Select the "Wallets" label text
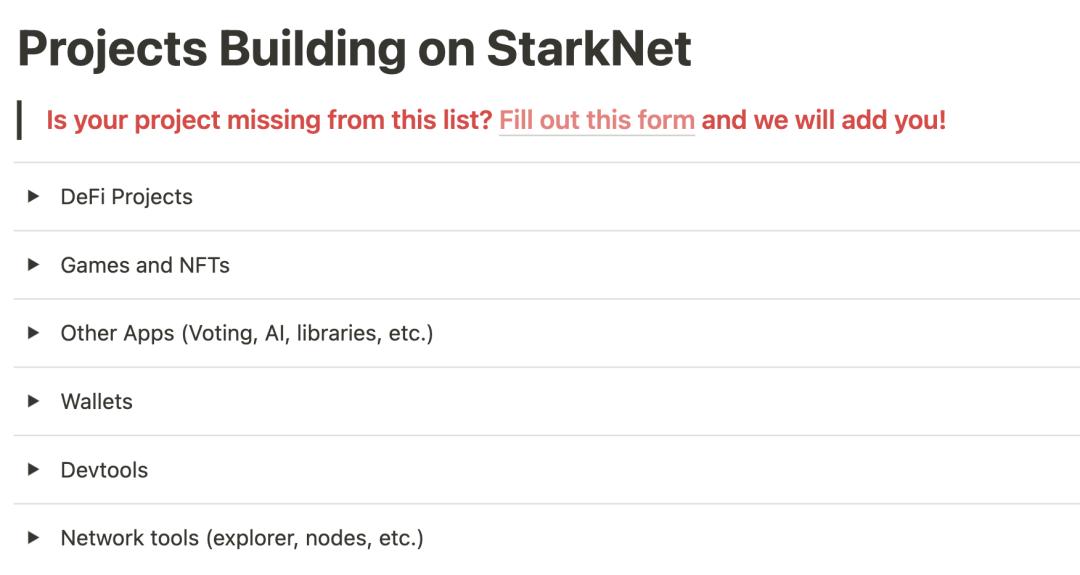The image size is (1080, 575). tap(96, 401)
